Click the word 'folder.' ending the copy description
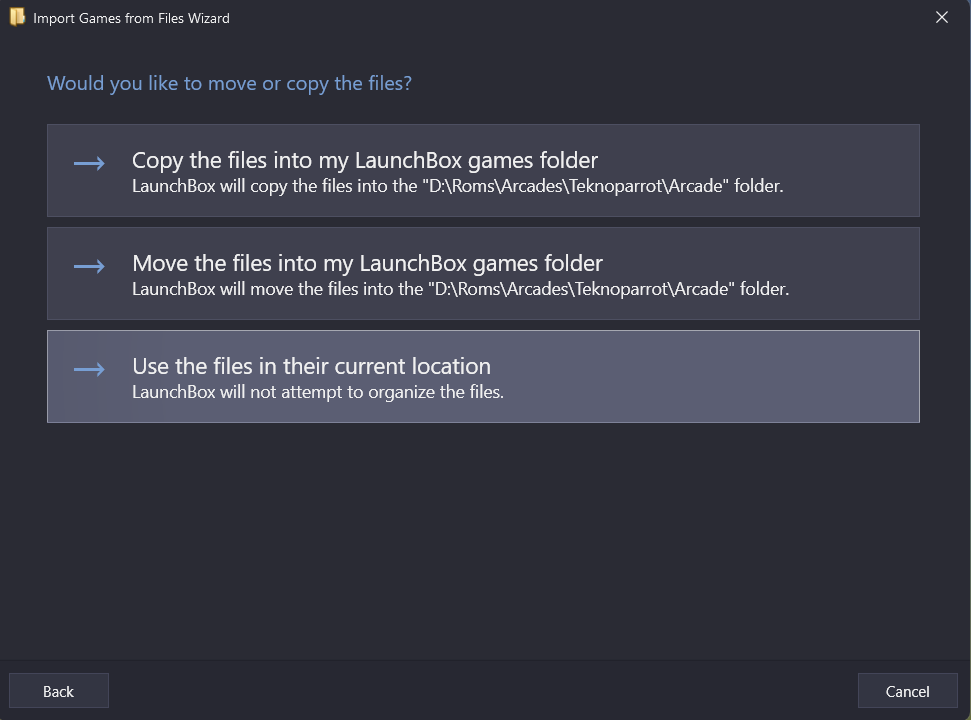Image resolution: width=971 pixels, height=720 pixels. click(x=759, y=186)
